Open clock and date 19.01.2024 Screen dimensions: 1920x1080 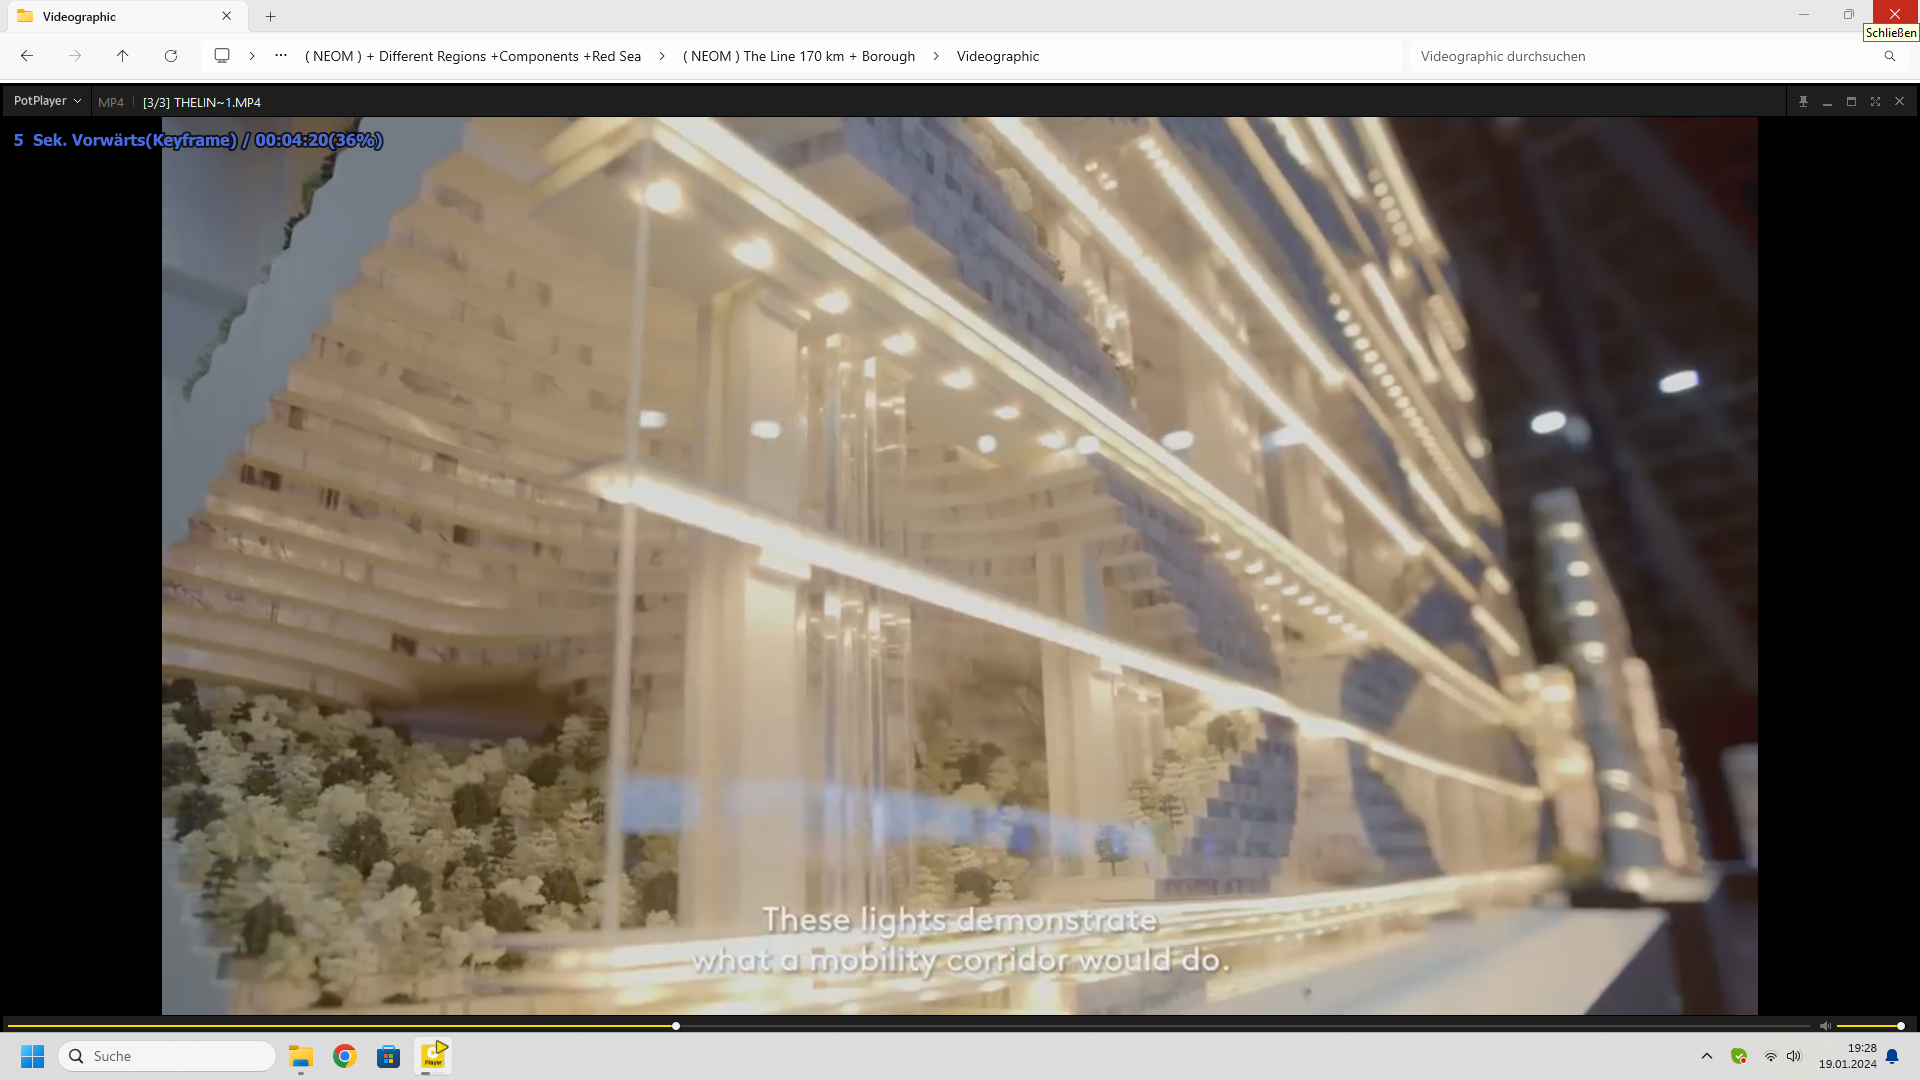pos(1847,1056)
